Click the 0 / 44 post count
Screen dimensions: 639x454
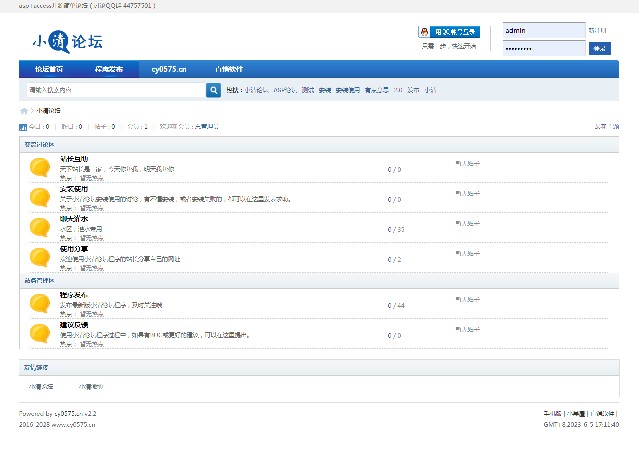(x=396, y=305)
